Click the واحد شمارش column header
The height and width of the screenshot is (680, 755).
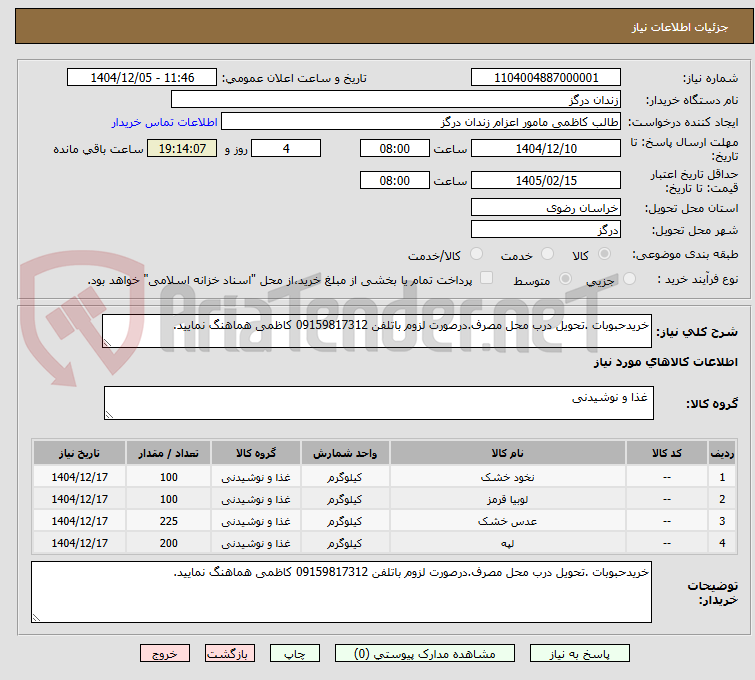click(x=345, y=453)
